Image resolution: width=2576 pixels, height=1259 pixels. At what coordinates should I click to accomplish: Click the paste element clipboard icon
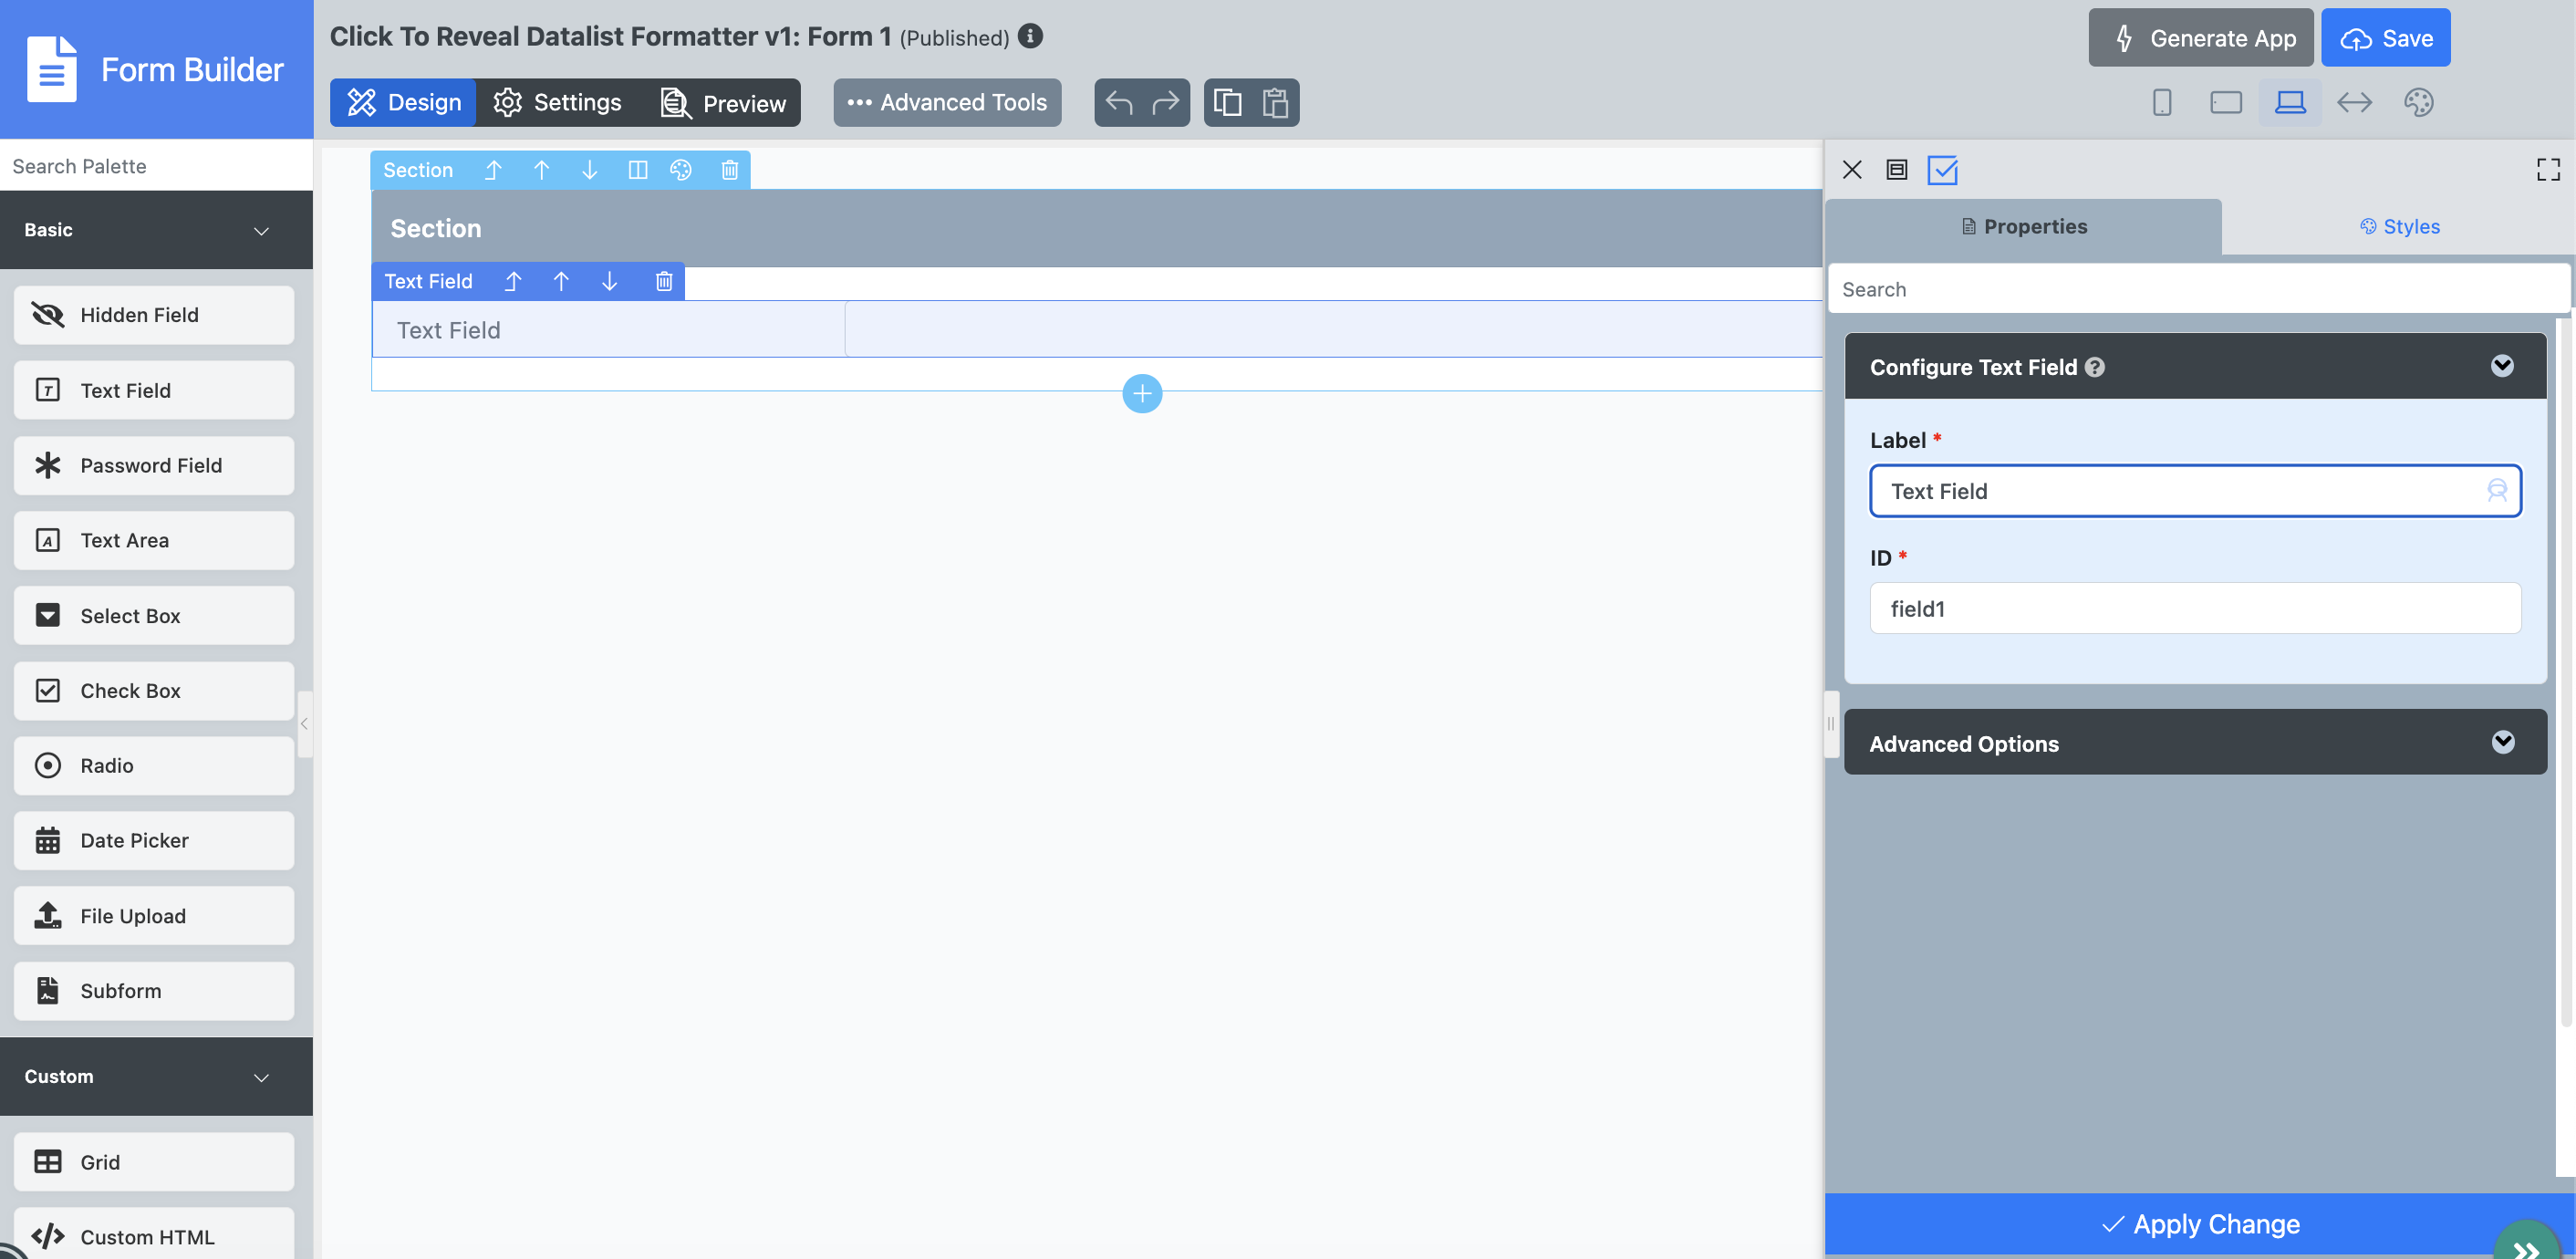pyautogui.click(x=1275, y=102)
